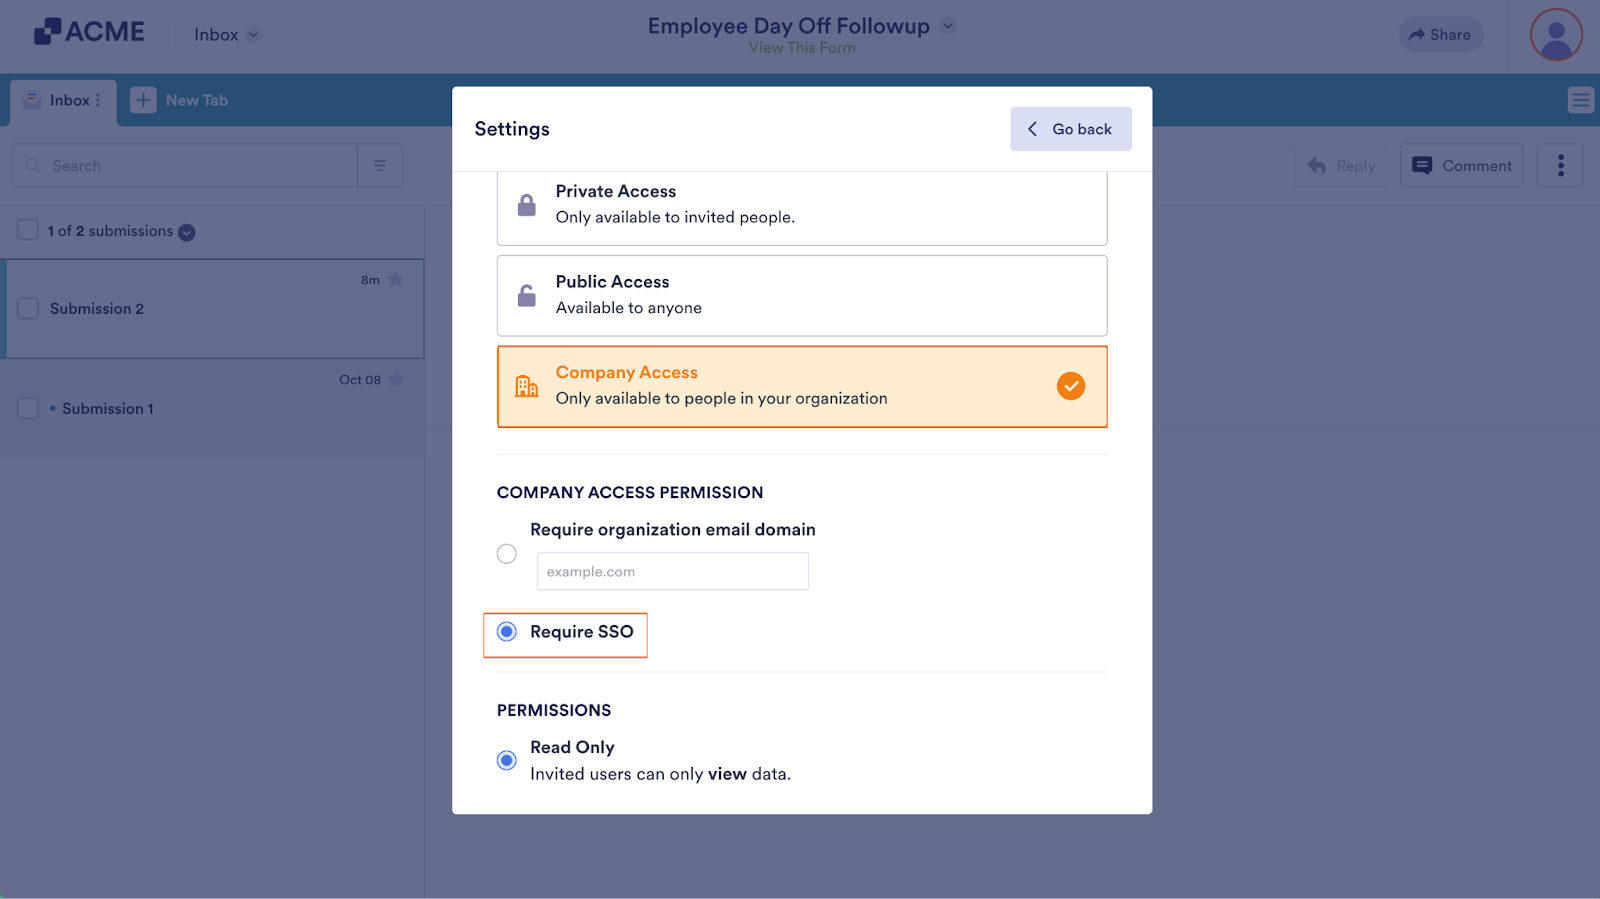Select the Require SSO radio button
This screenshot has height=899, width=1600.
[x=507, y=632]
